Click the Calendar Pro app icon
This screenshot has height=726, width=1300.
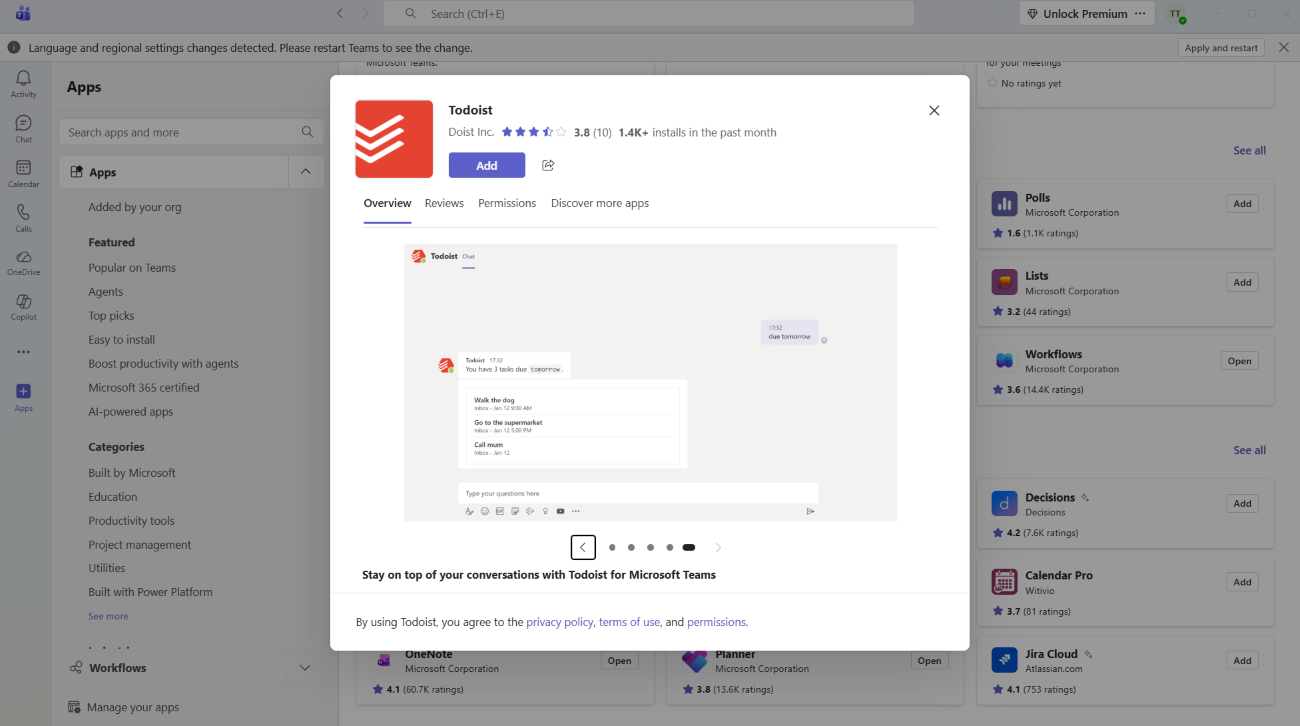click(x=1004, y=582)
